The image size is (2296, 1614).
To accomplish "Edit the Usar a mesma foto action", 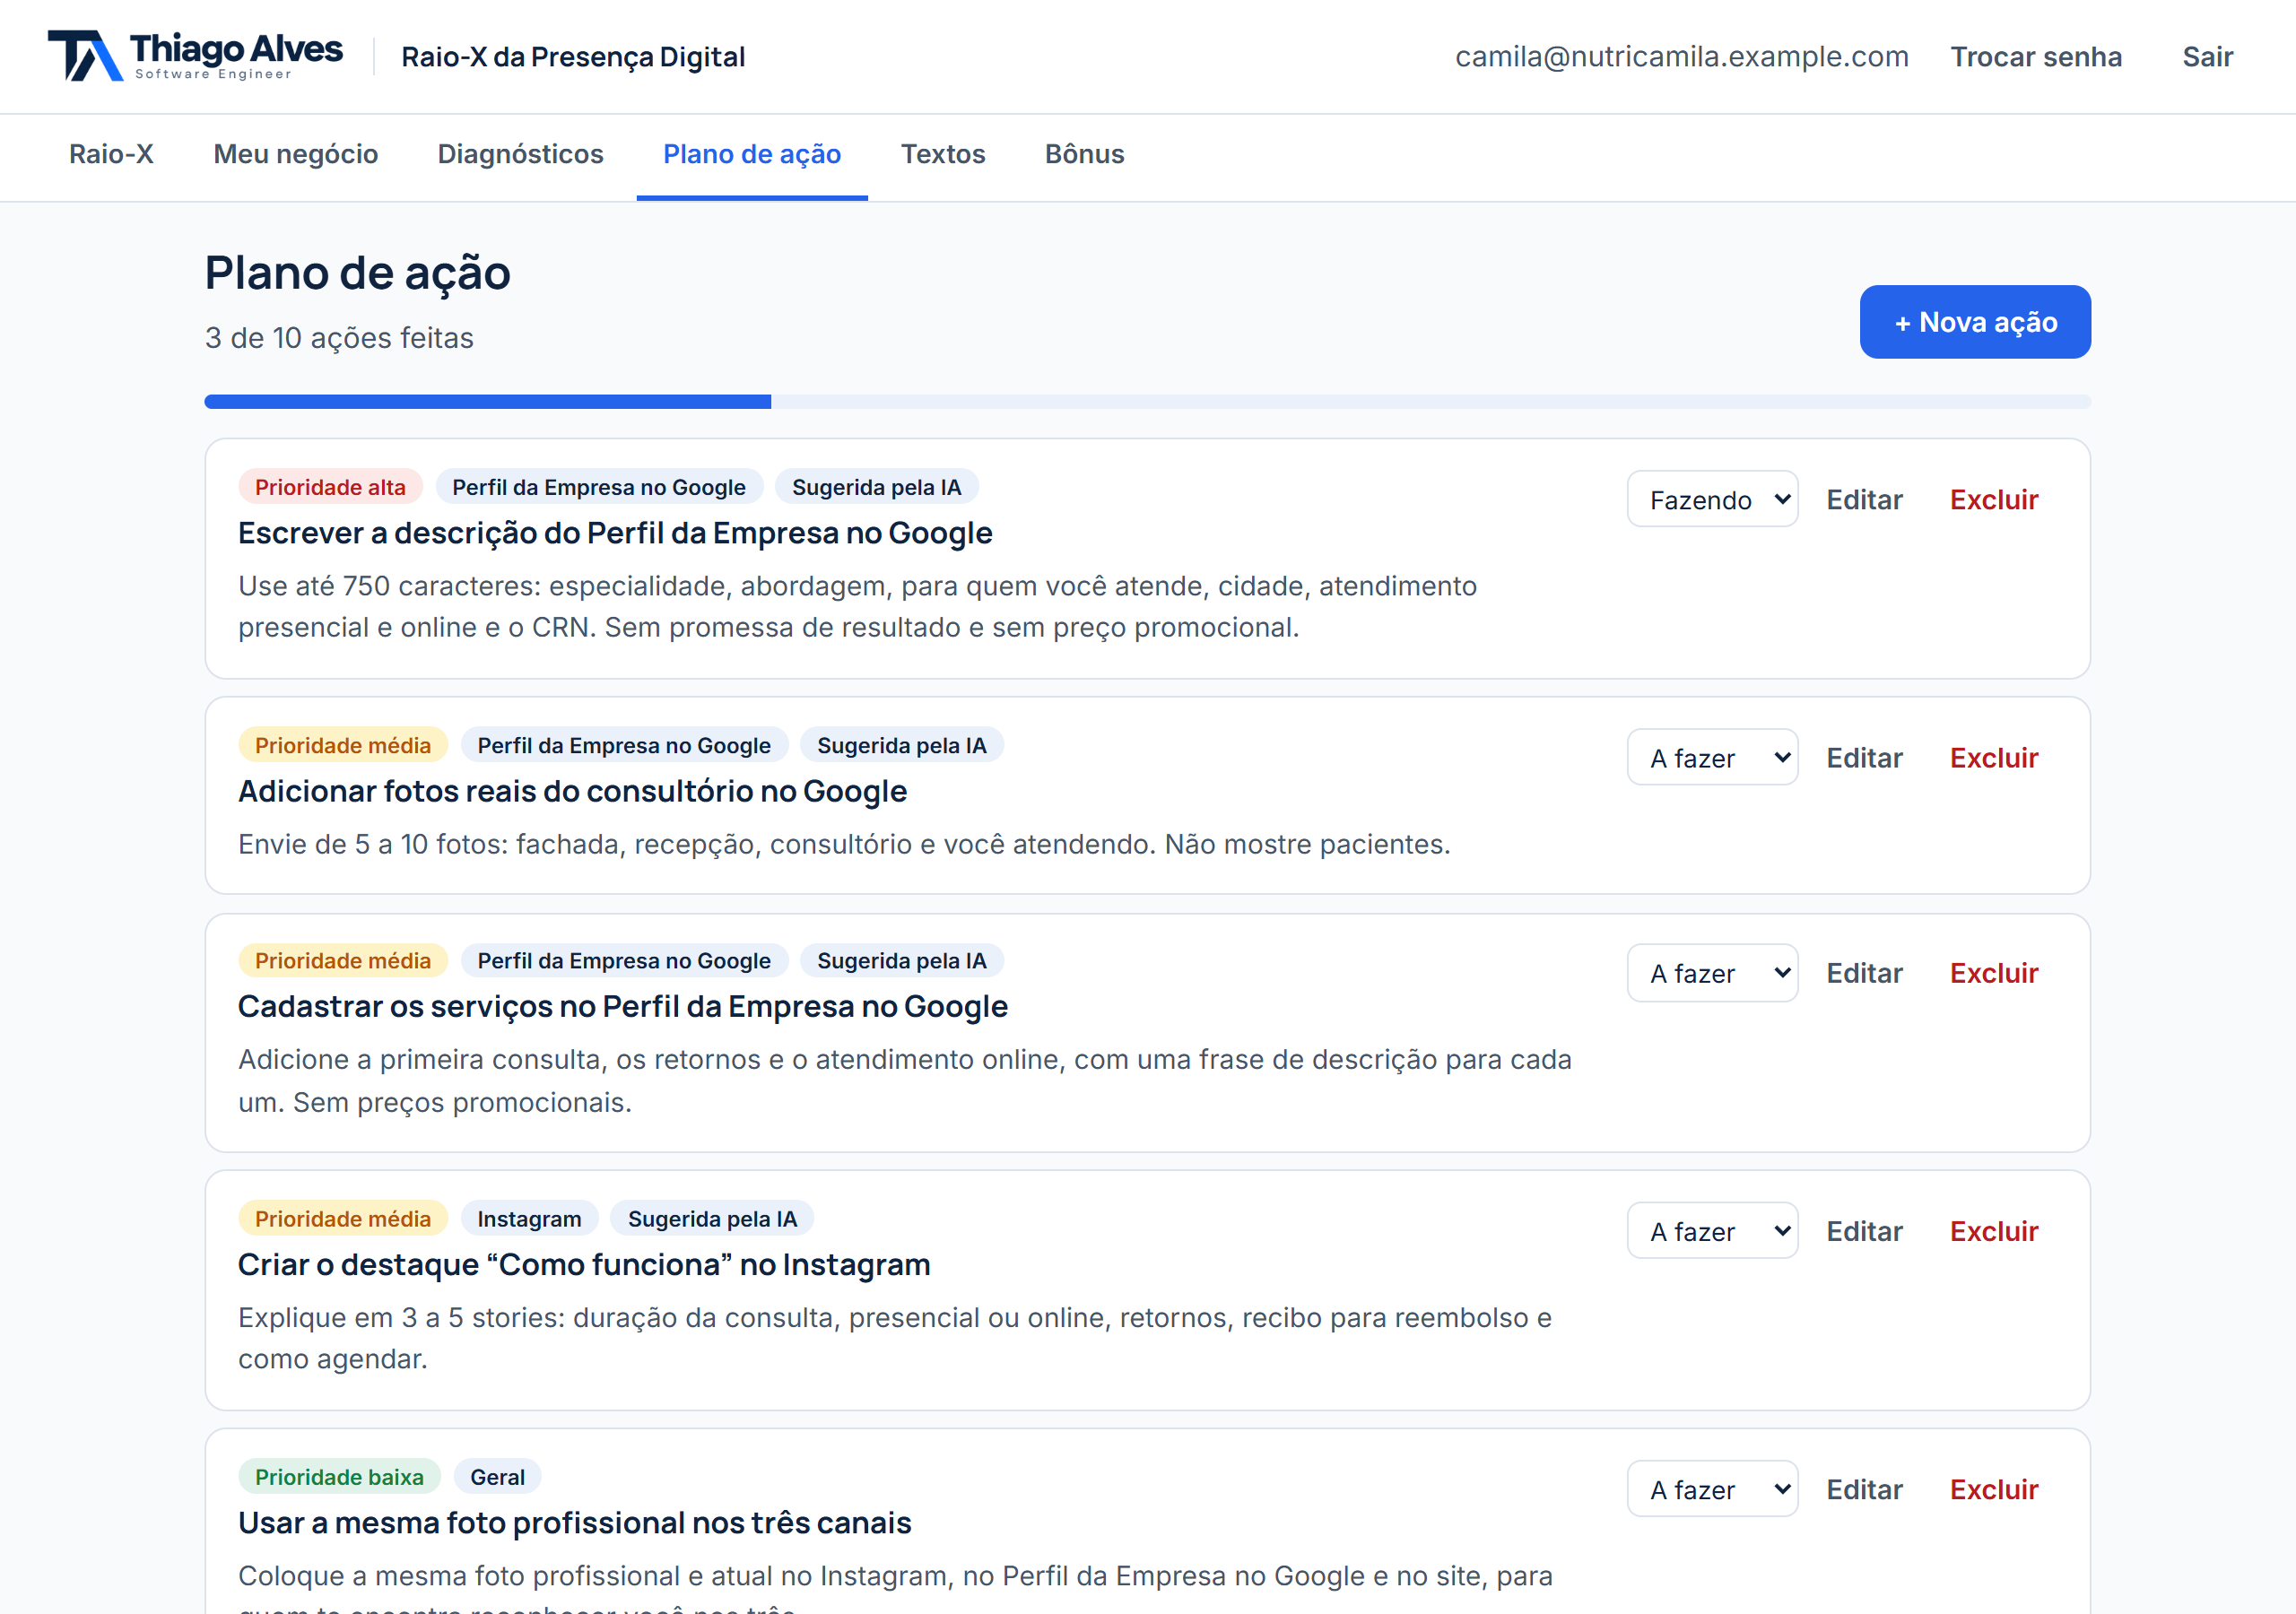I will 1864,1489.
